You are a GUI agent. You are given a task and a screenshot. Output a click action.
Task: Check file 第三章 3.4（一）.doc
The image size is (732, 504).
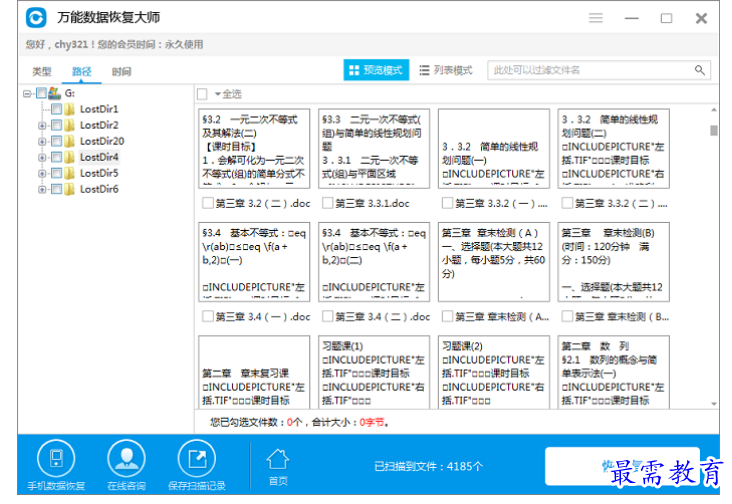[x=208, y=316]
